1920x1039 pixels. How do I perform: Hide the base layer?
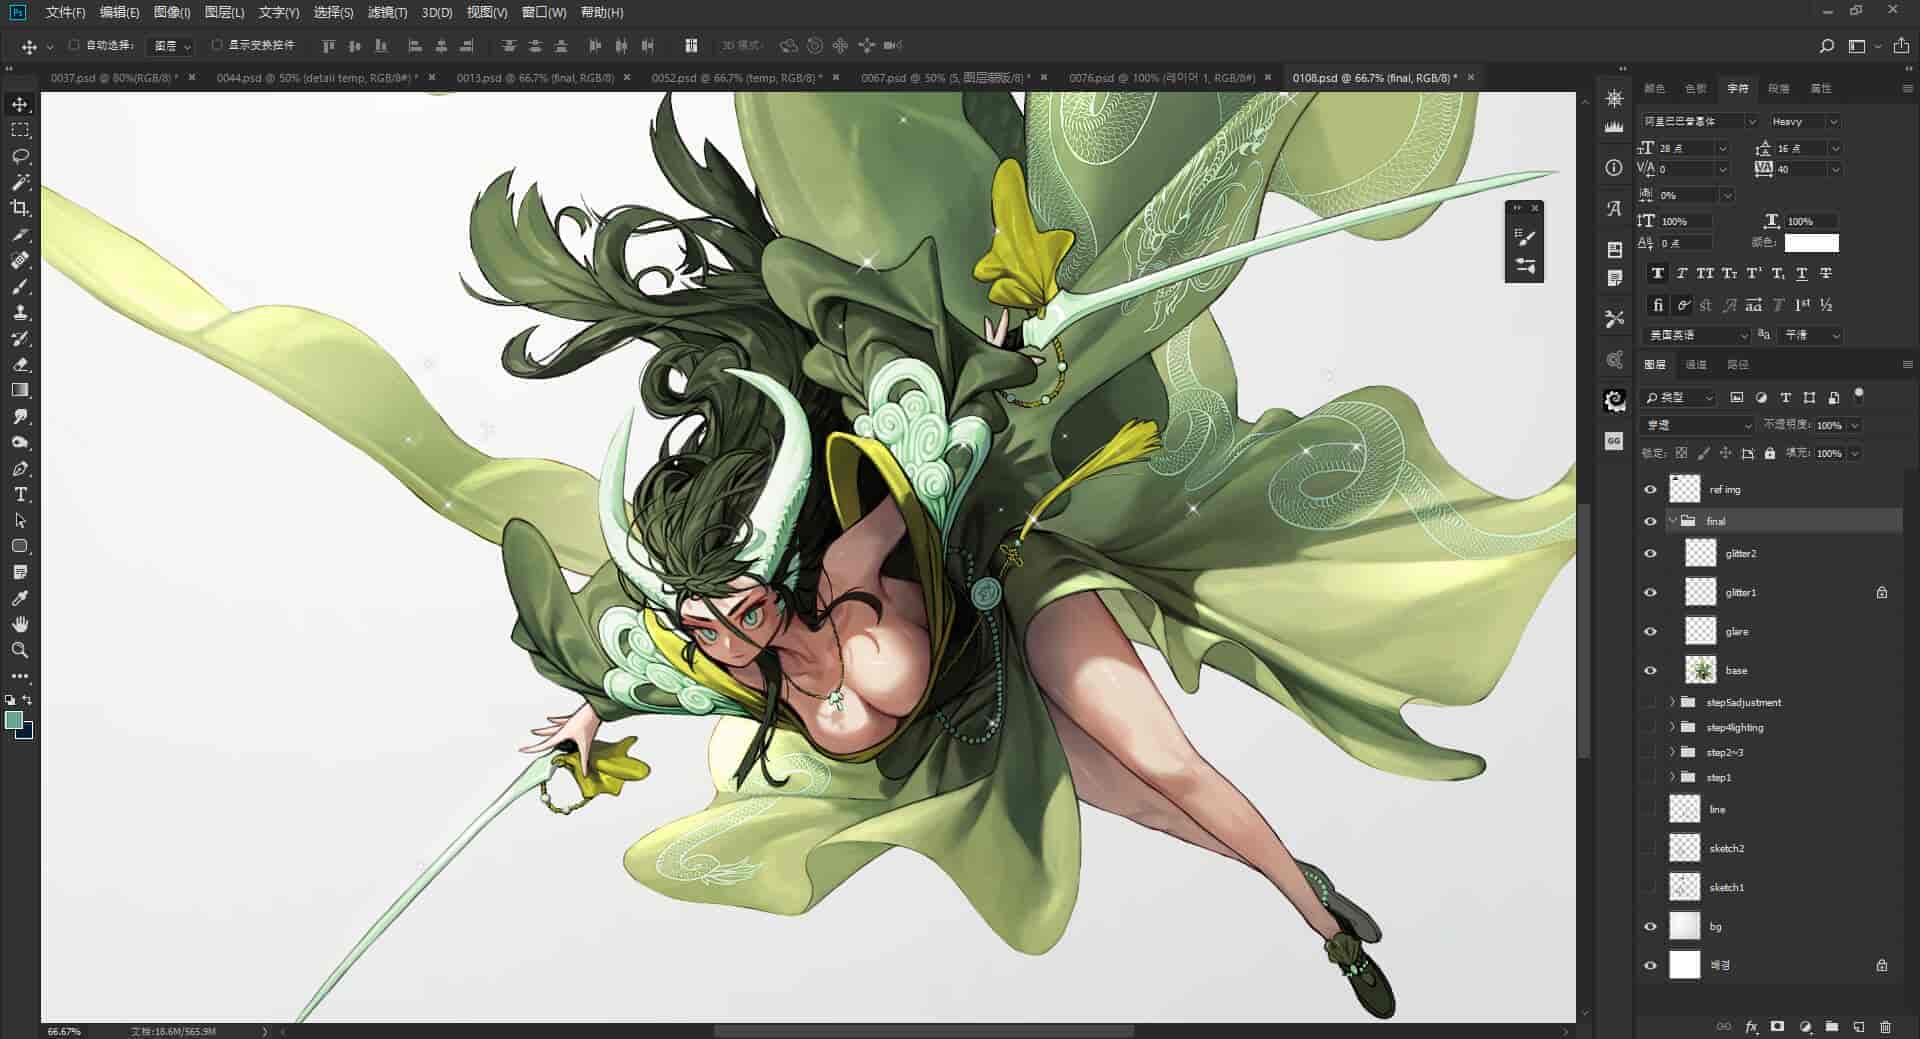pyautogui.click(x=1650, y=670)
